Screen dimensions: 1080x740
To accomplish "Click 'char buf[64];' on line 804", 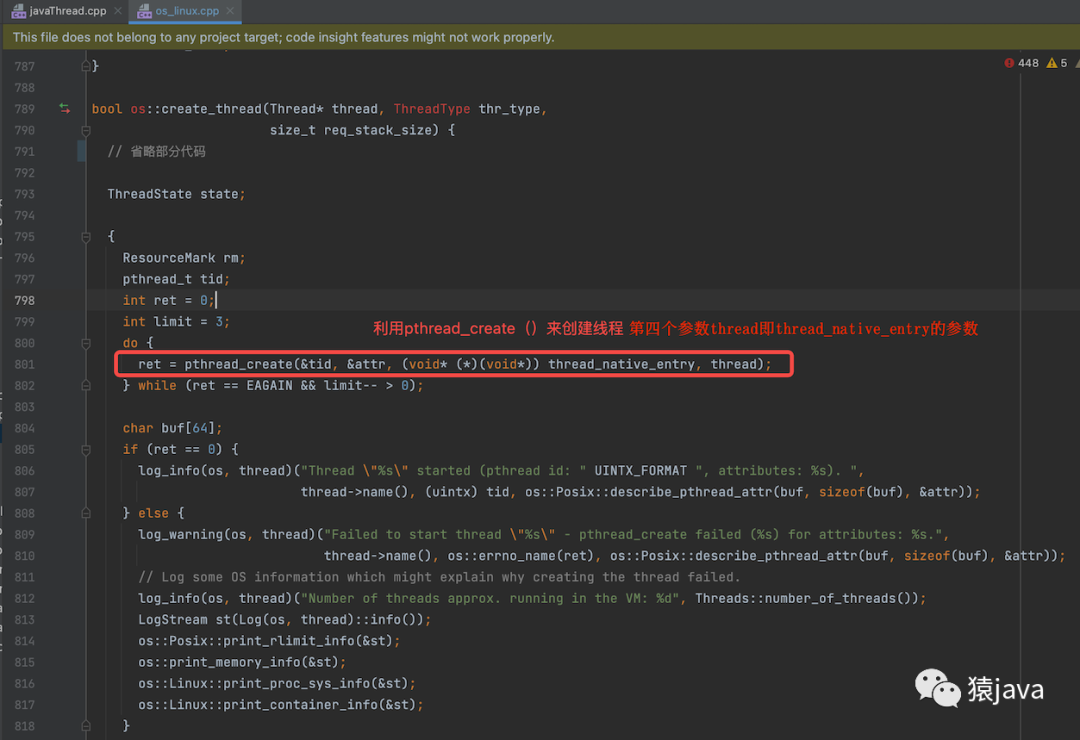I will pyautogui.click(x=173, y=428).
